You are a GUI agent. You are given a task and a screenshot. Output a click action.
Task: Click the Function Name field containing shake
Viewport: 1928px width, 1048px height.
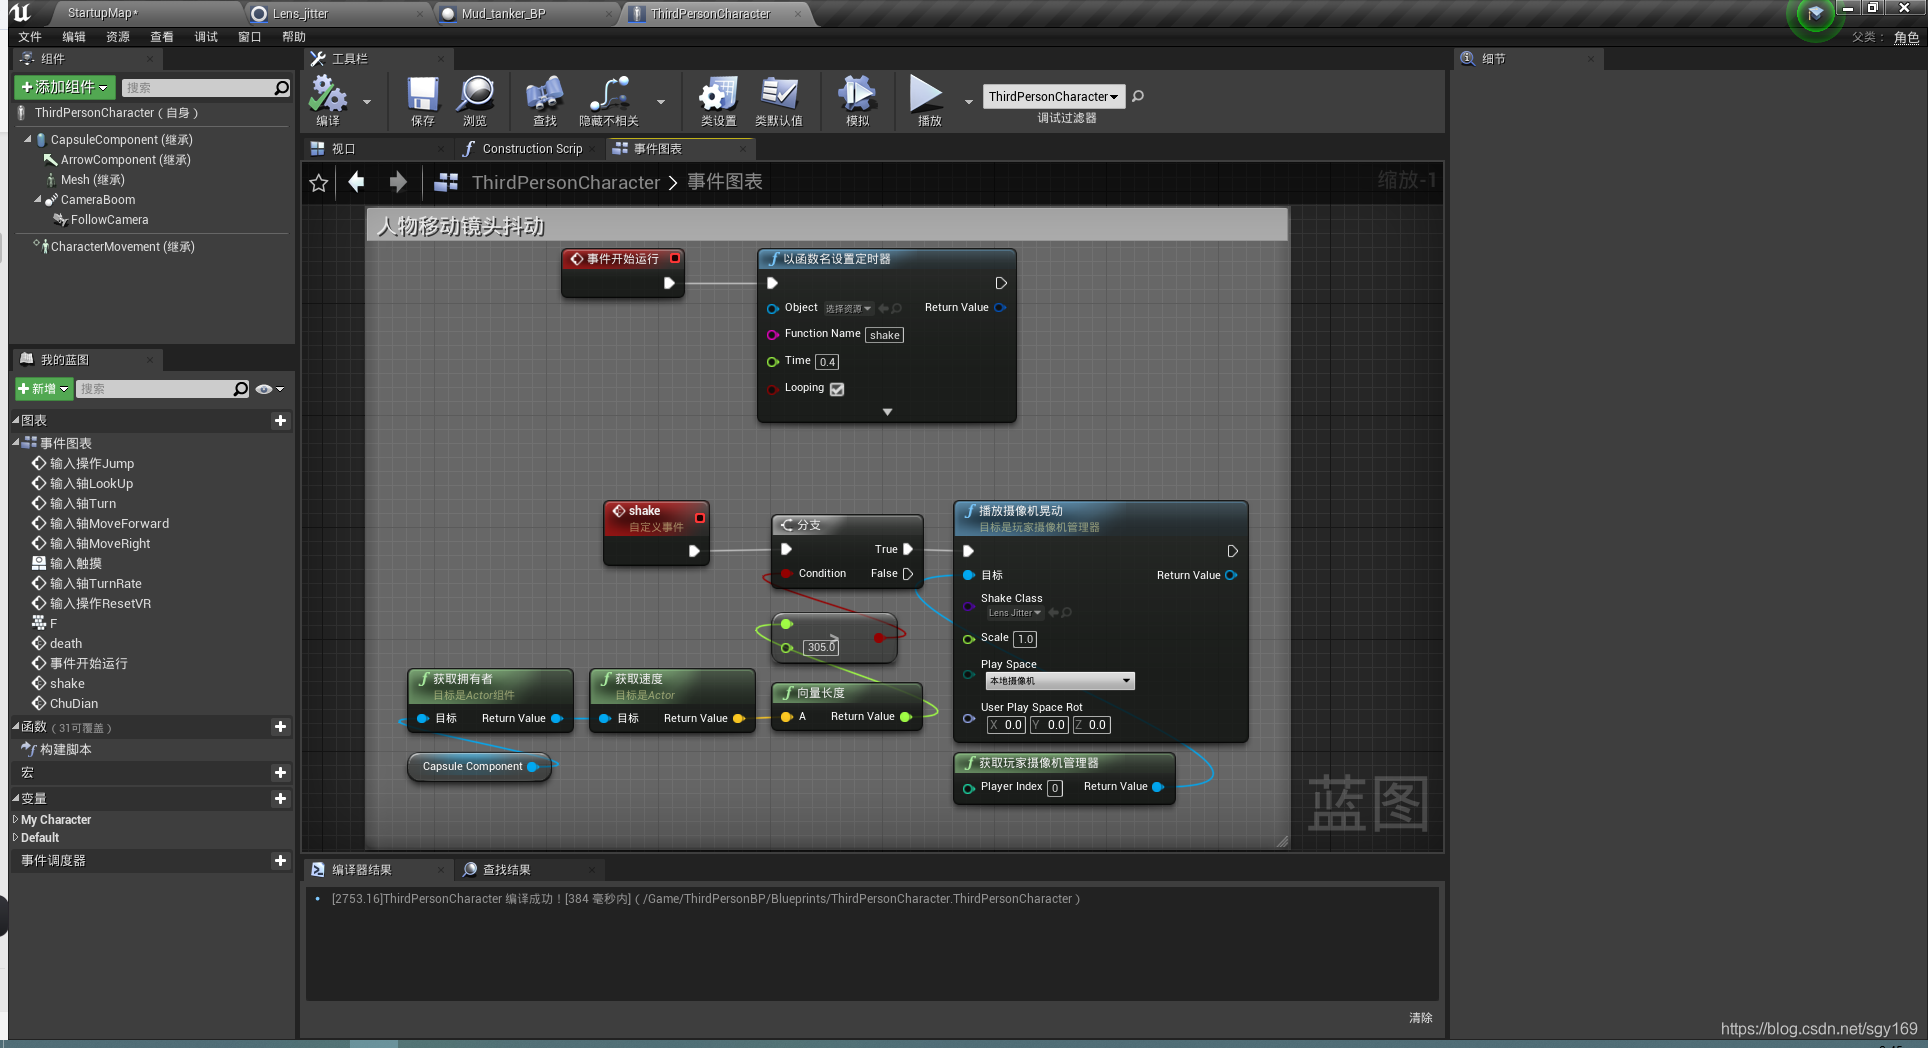coord(884,334)
